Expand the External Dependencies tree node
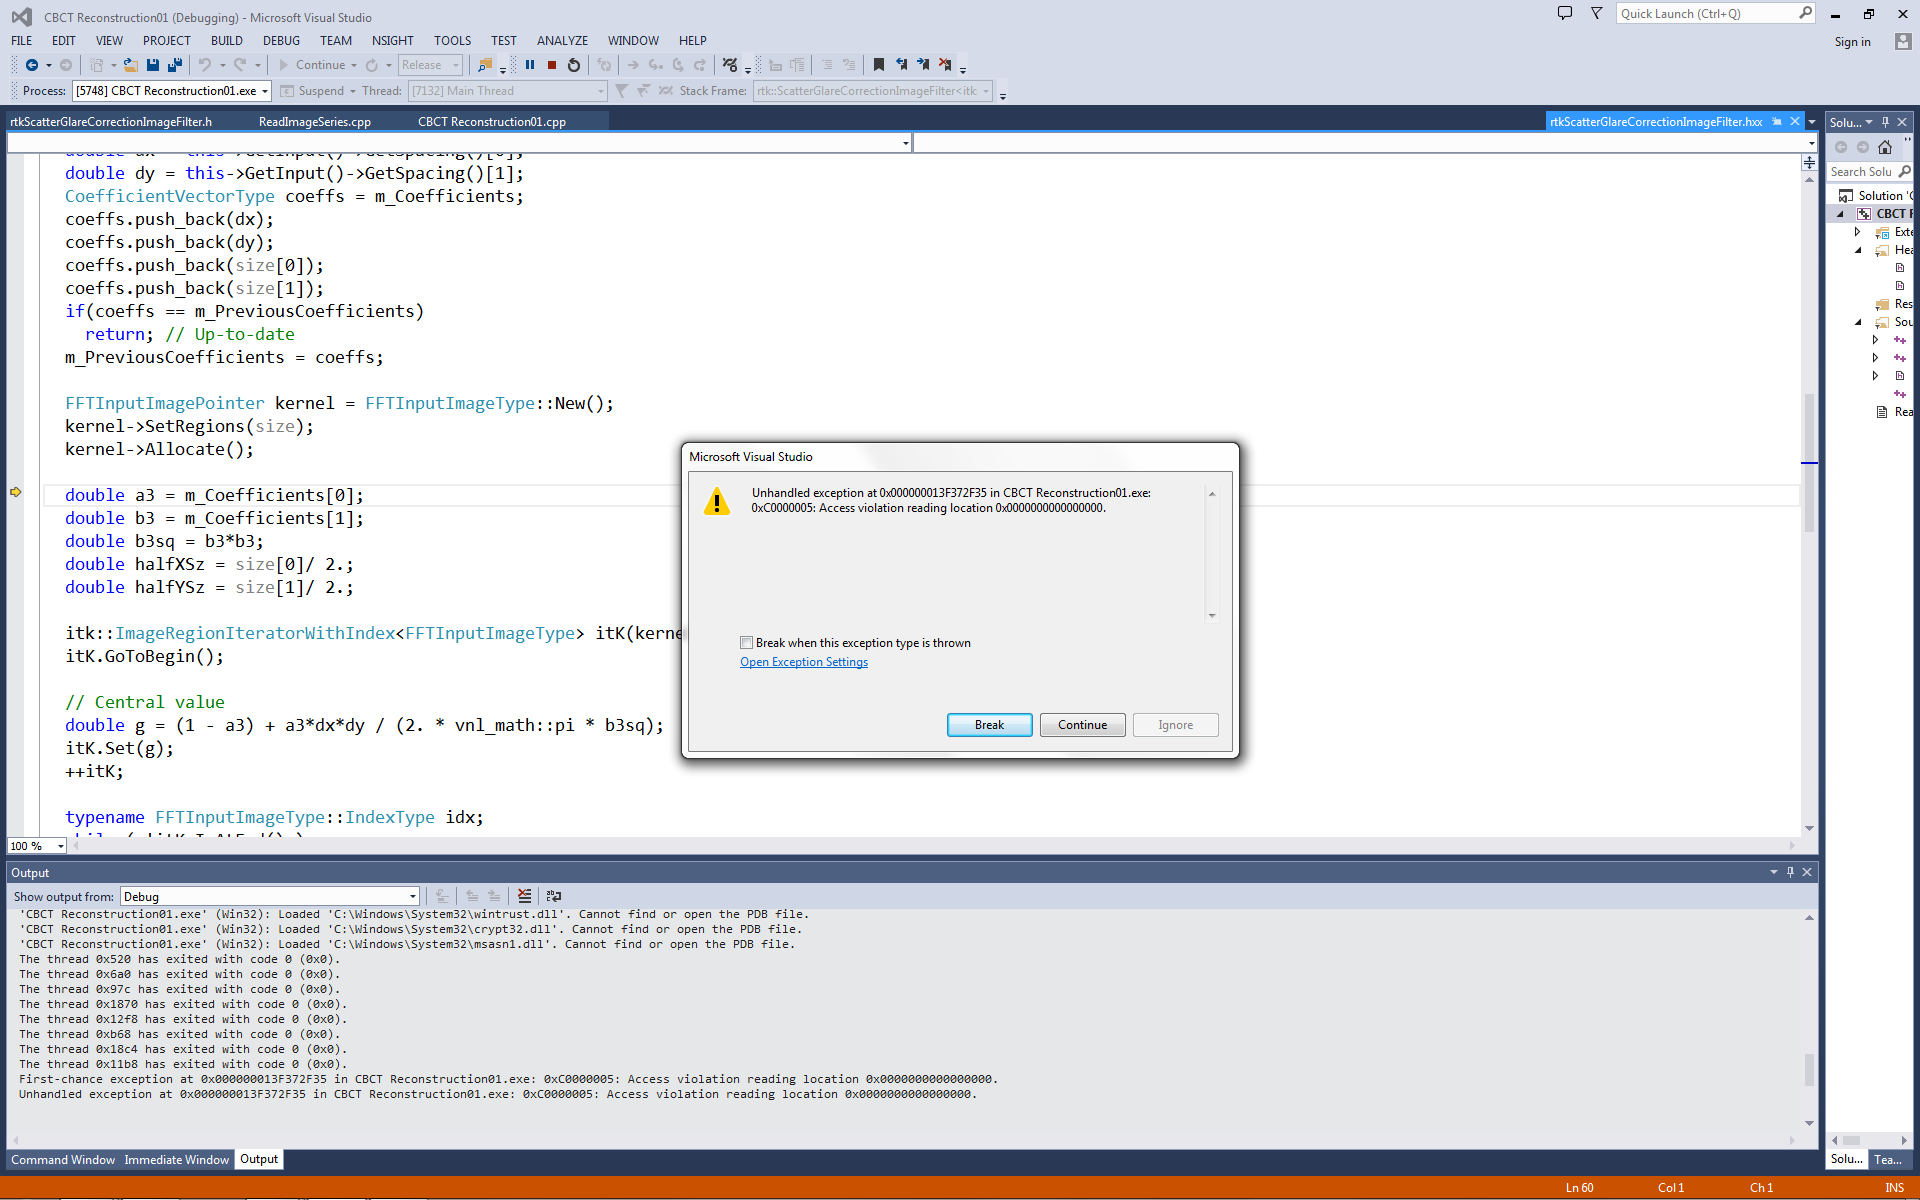Screen dimensions: 1920x1200 coord(1858,232)
